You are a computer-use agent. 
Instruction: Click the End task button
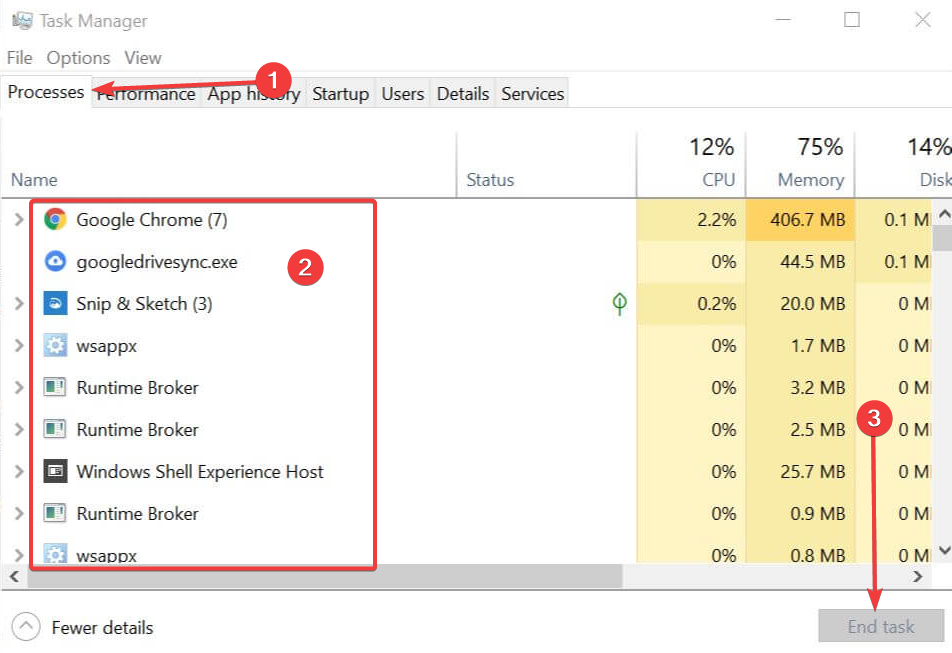click(x=881, y=626)
